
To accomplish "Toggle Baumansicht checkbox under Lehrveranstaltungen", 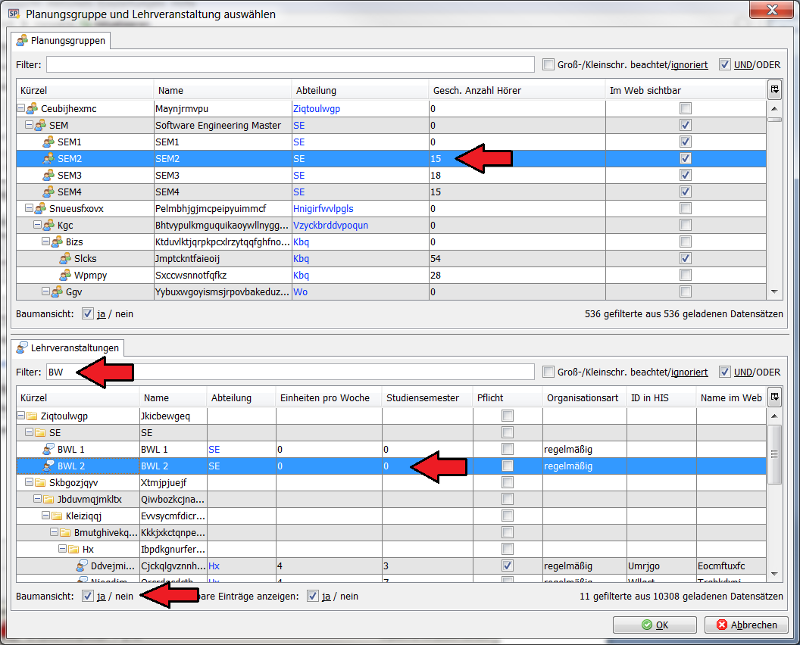I will point(88,596).
